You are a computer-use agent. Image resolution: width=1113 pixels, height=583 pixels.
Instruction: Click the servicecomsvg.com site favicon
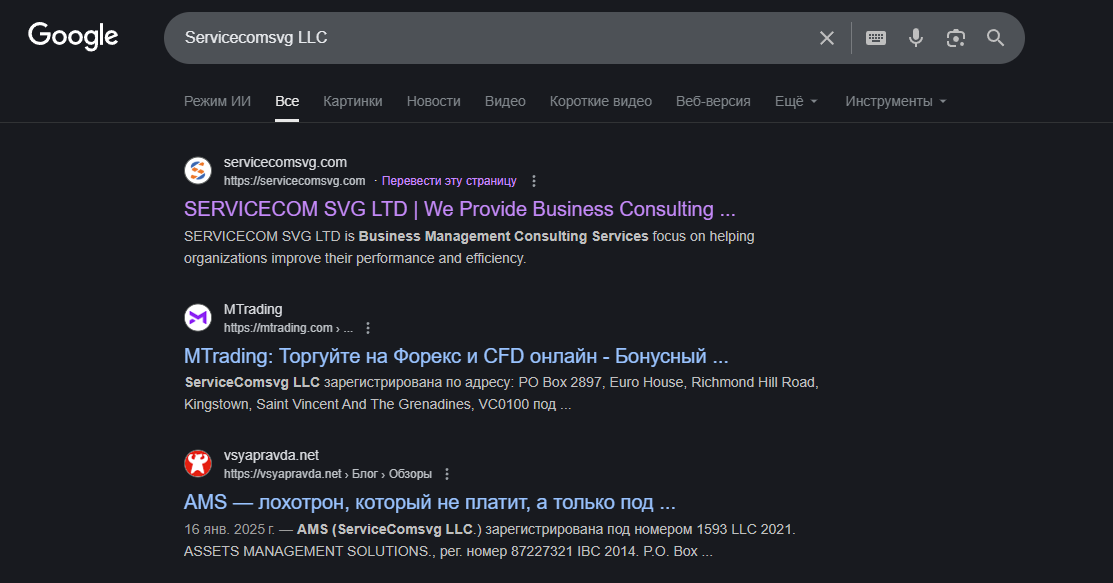[x=198, y=171]
